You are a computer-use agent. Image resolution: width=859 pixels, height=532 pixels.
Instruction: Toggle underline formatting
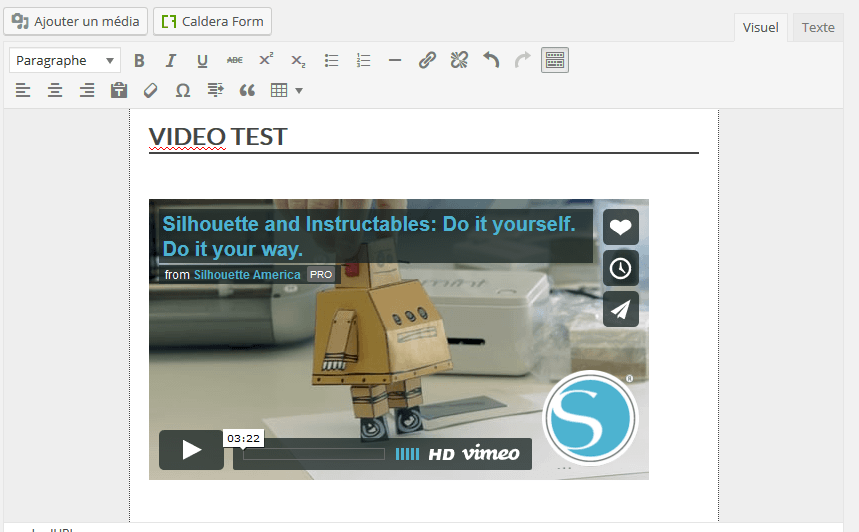tap(203, 60)
